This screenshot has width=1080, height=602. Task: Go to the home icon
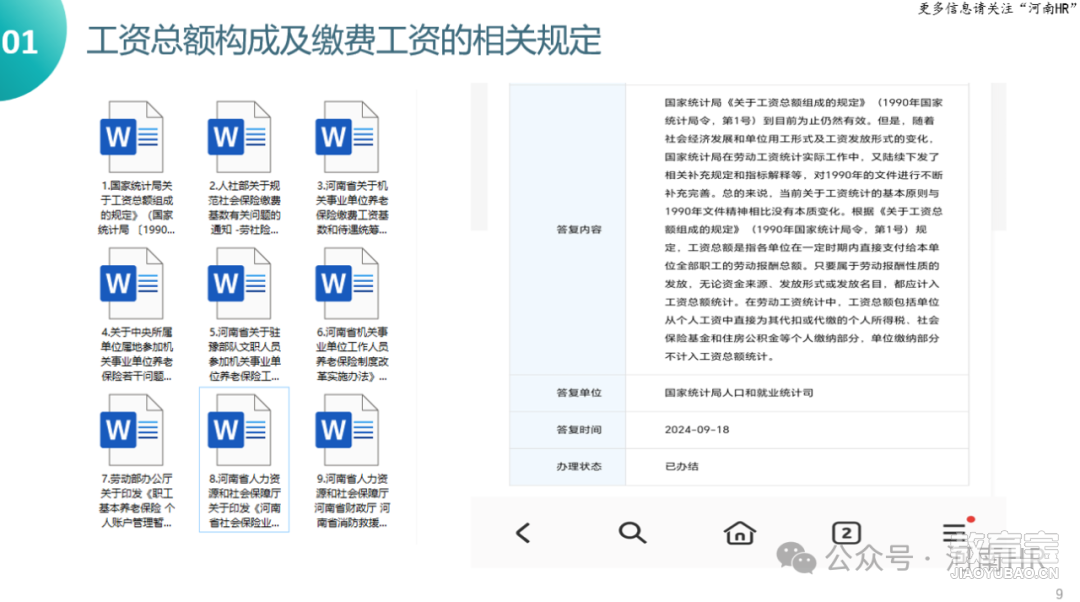click(740, 532)
